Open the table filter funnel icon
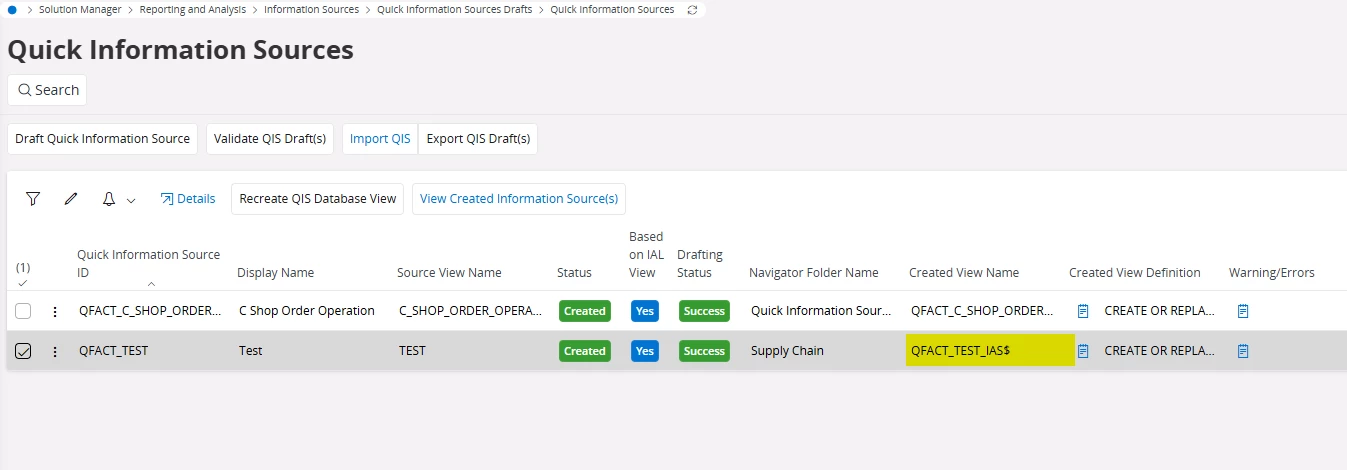The image size is (1347, 470). [33, 199]
